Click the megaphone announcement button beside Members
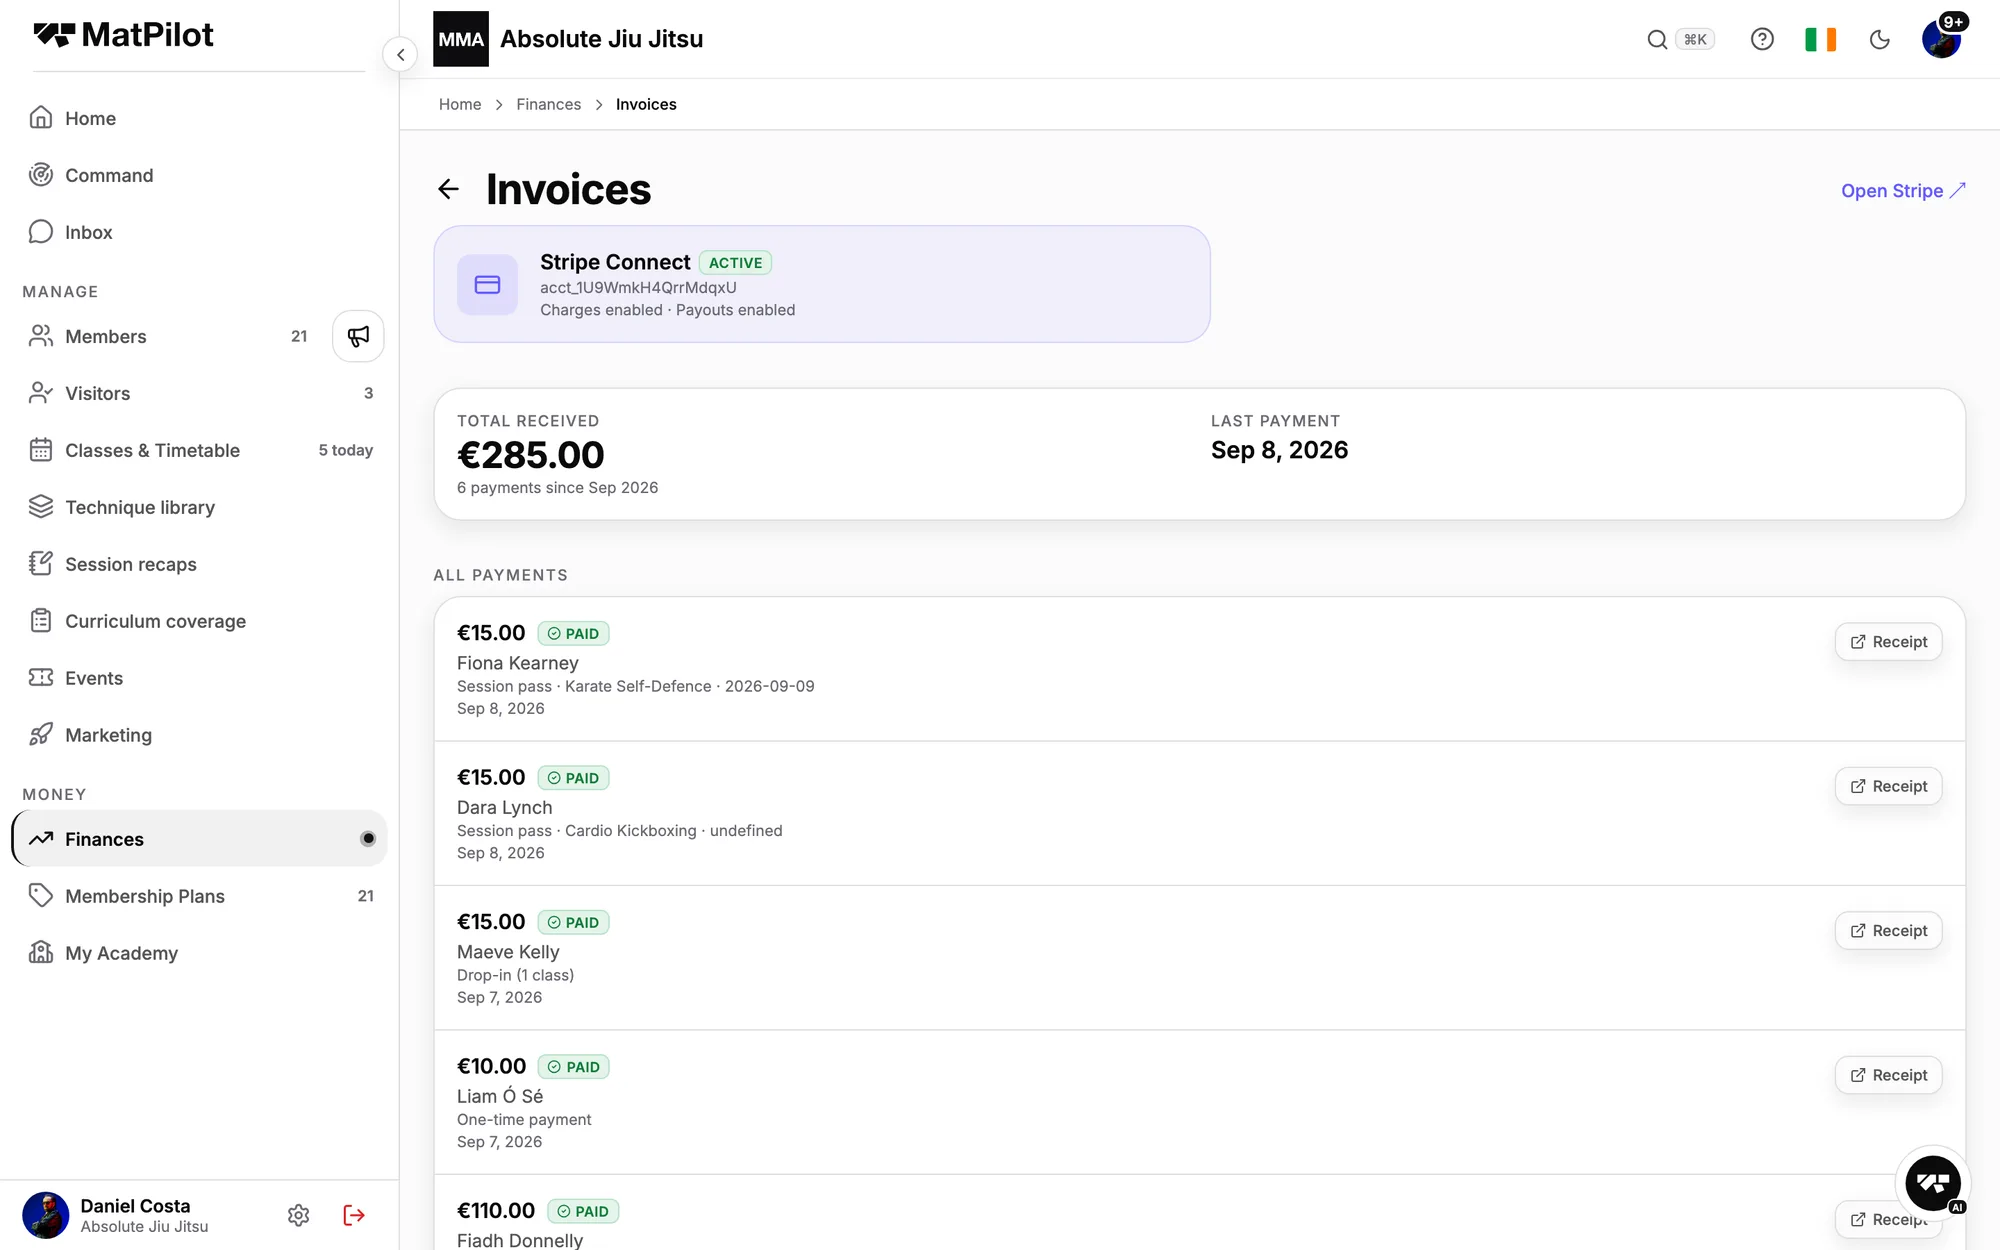The width and height of the screenshot is (2000, 1250). [x=358, y=336]
